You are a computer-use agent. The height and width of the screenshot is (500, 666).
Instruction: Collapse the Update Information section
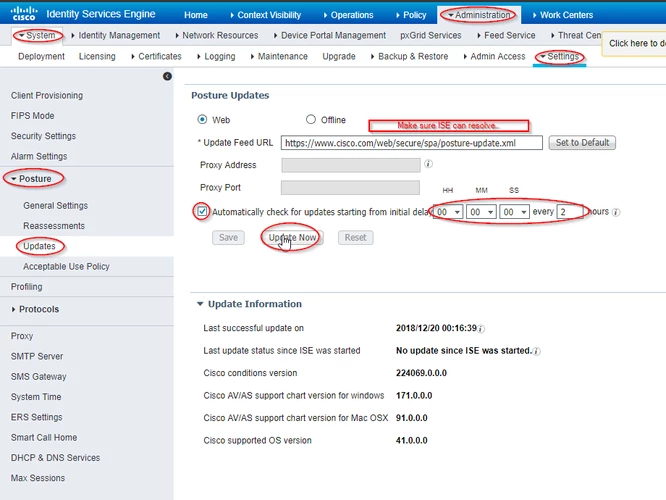pyautogui.click(x=200, y=304)
